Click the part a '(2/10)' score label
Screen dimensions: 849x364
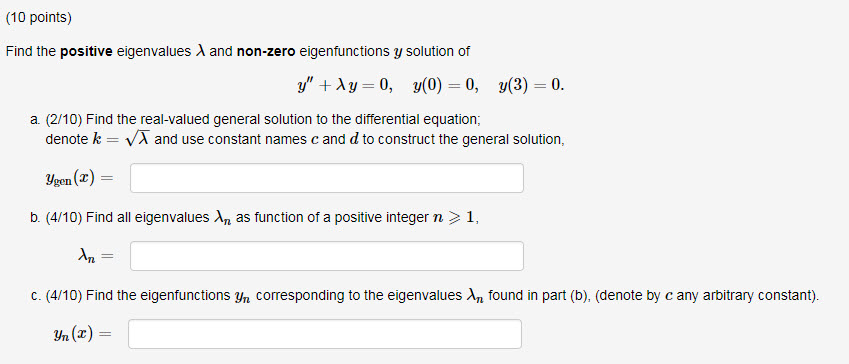(64, 119)
